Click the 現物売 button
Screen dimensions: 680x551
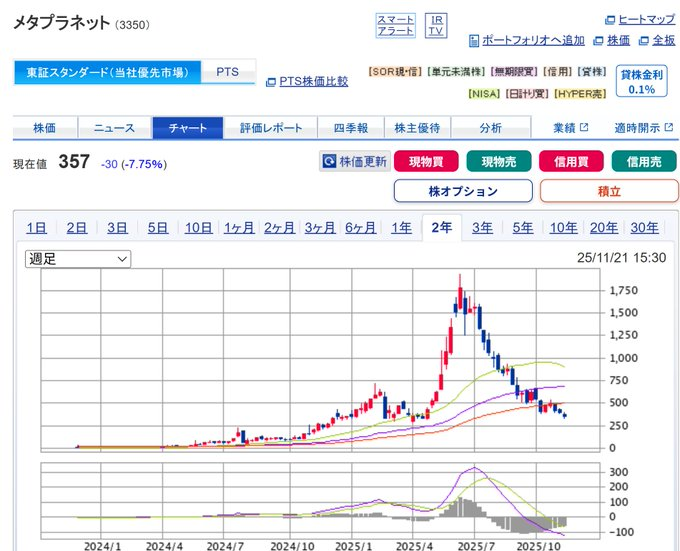point(499,161)
